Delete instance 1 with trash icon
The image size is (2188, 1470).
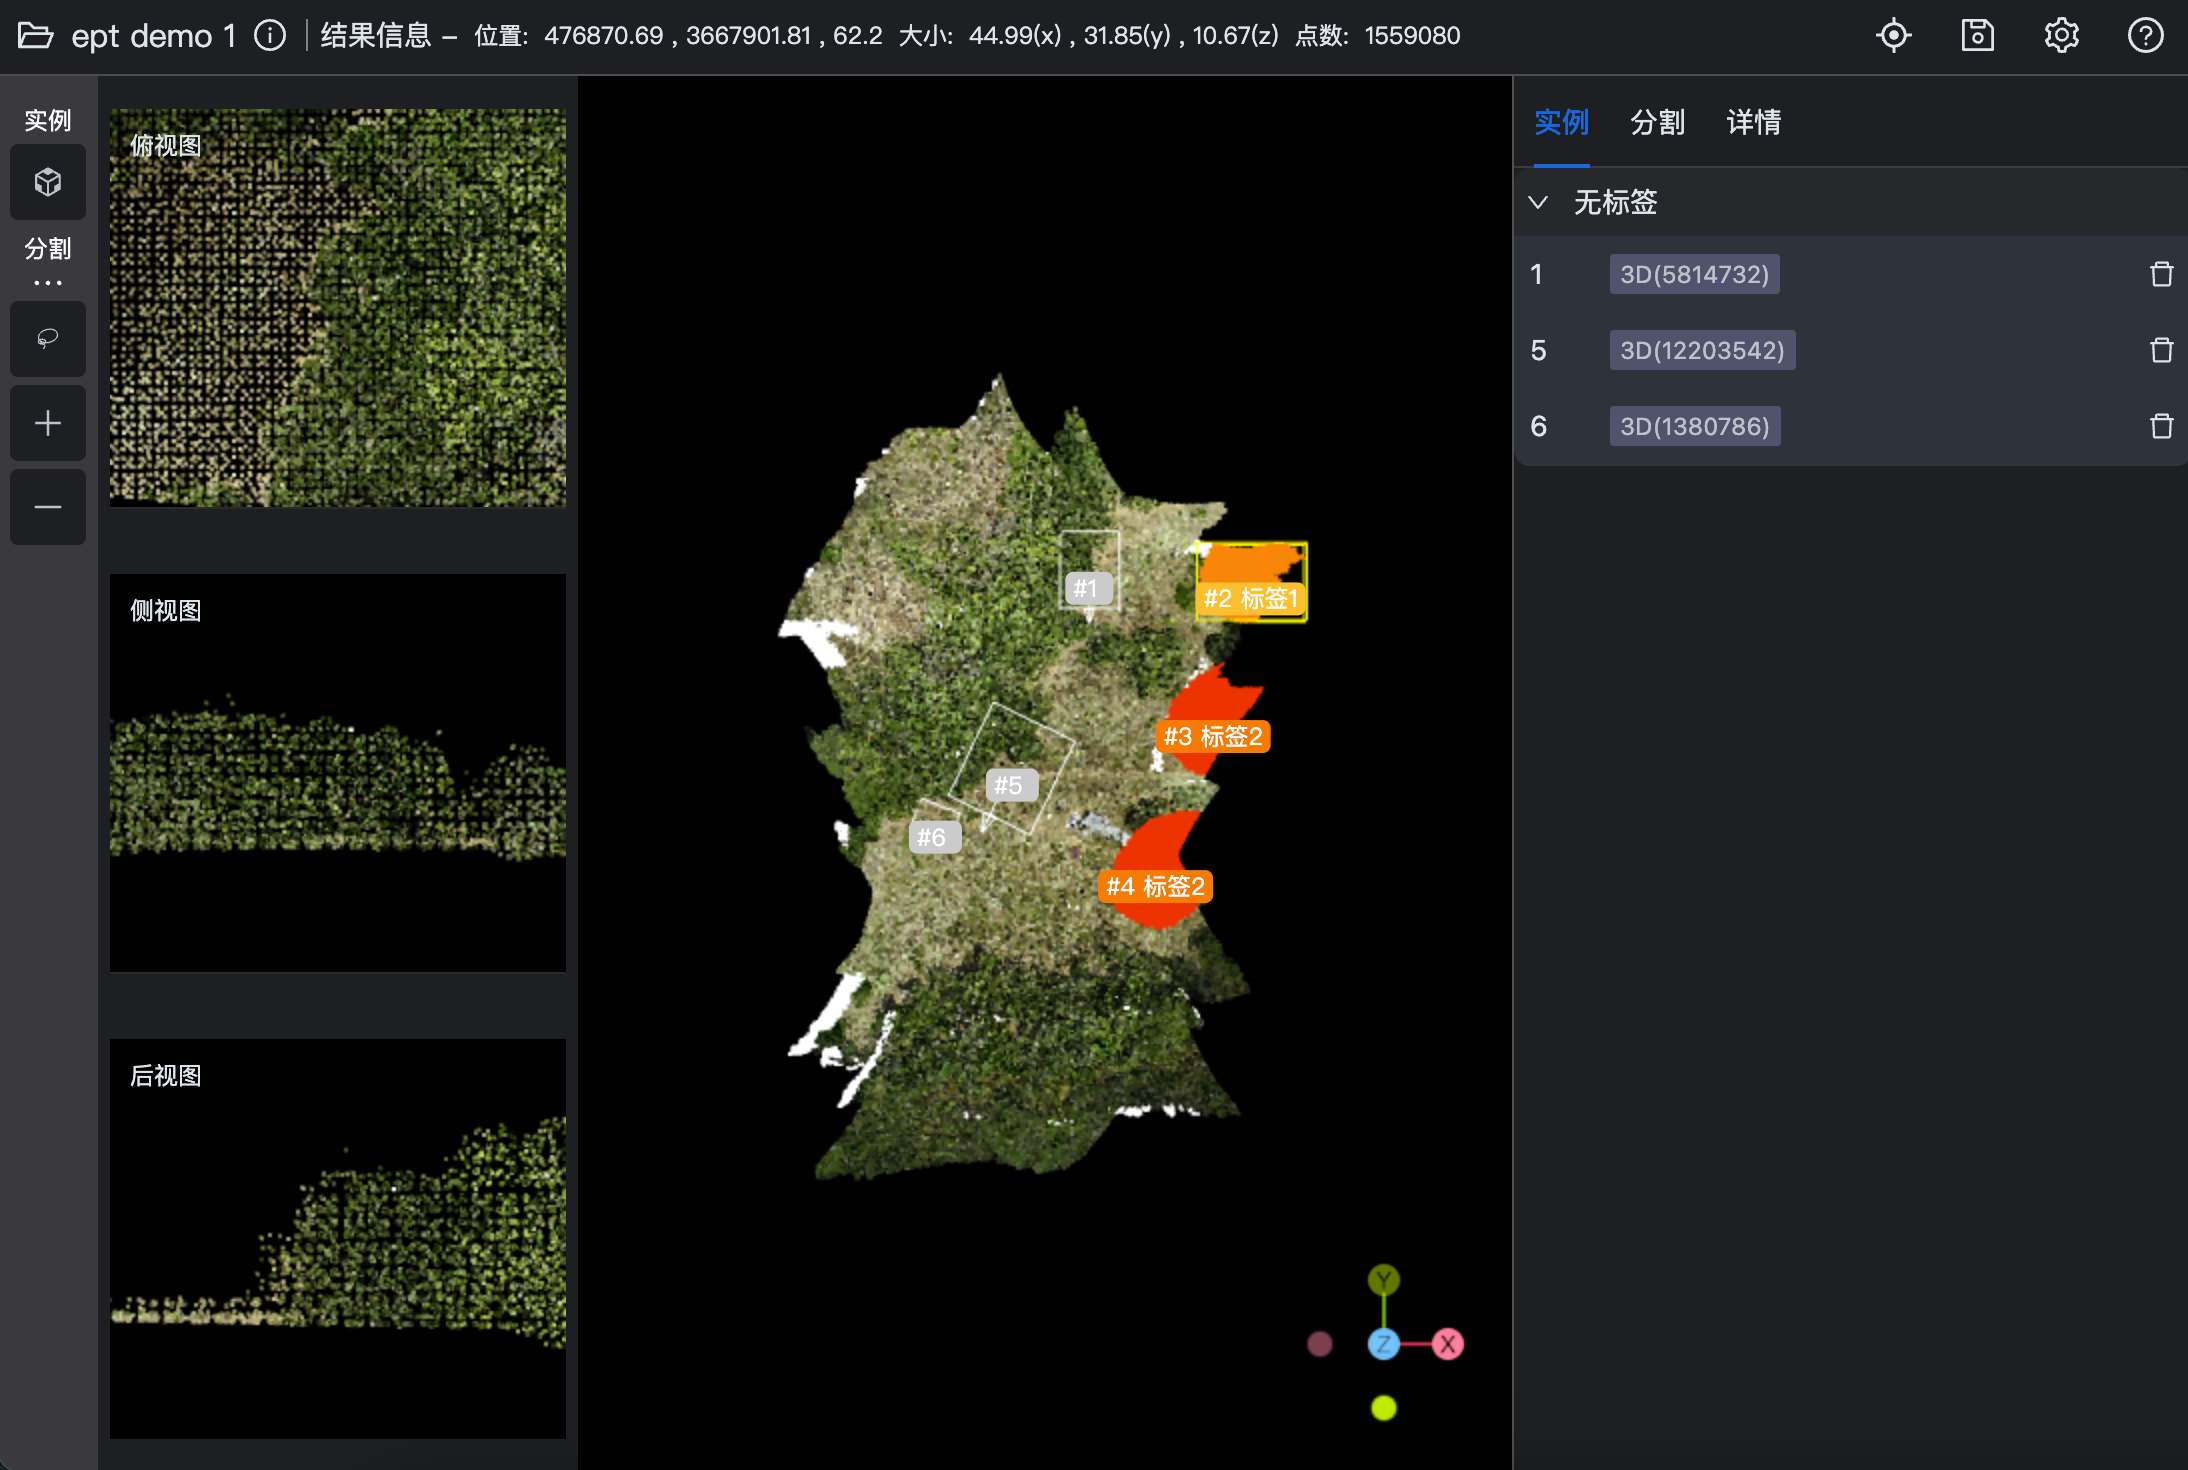[2161, 274]
